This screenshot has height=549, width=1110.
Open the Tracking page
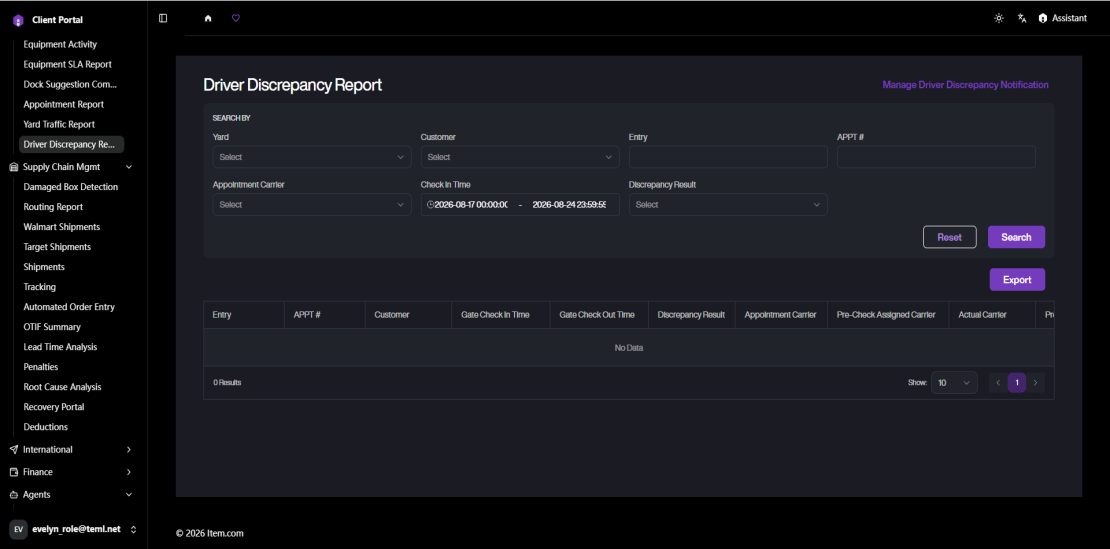coord(40,287)
